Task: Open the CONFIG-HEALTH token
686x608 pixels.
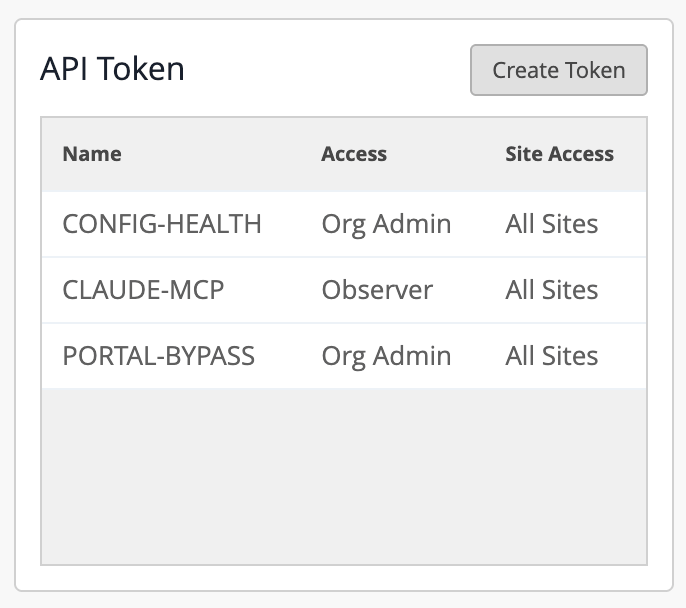Action: [x=162, y=224]
